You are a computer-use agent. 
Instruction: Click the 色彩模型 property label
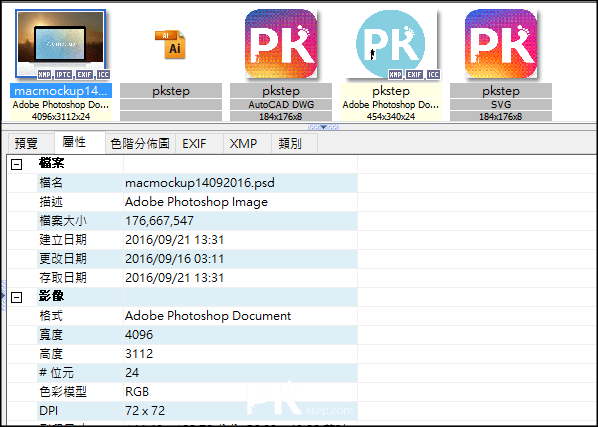pyautogui.click(x=63, y=392)
